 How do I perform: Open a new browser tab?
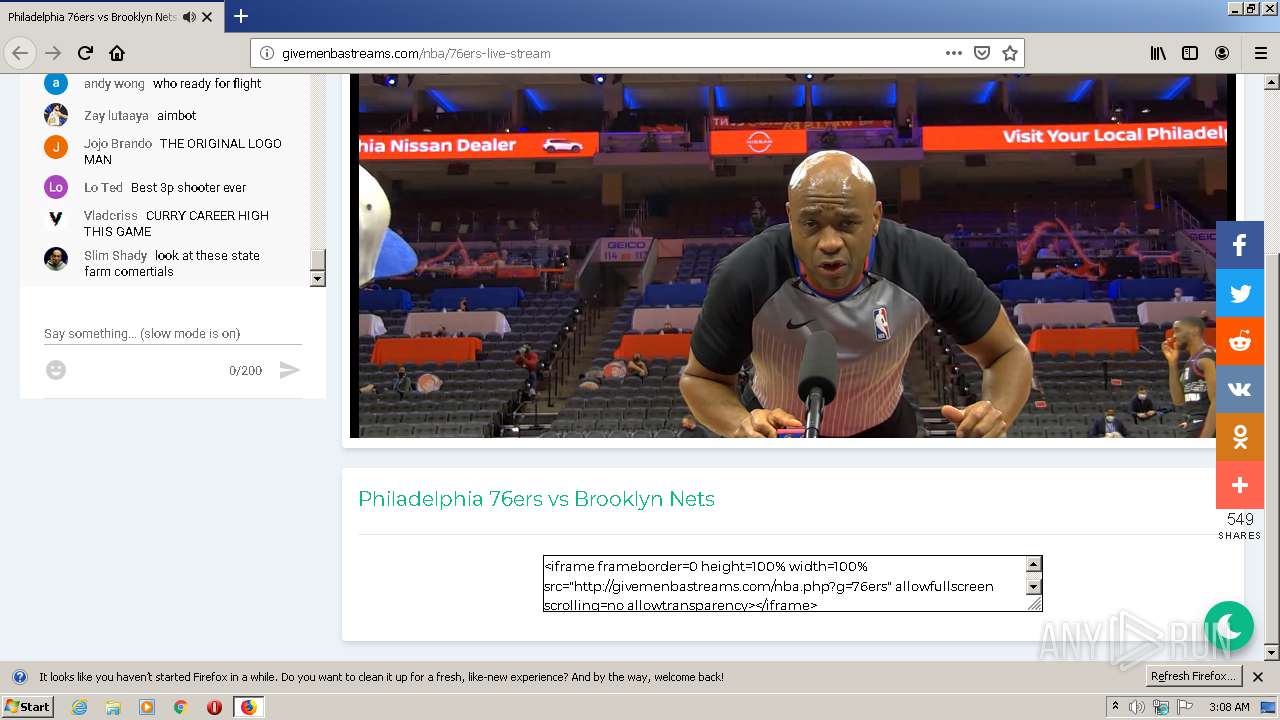[x=241, y=16]
